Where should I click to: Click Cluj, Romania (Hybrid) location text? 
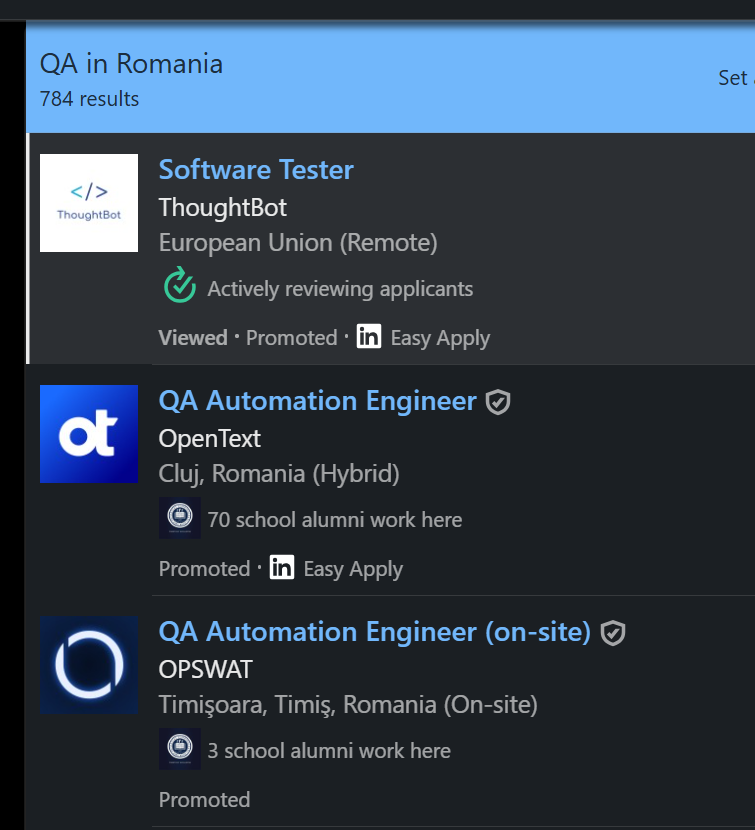click(x=279, y=474)
